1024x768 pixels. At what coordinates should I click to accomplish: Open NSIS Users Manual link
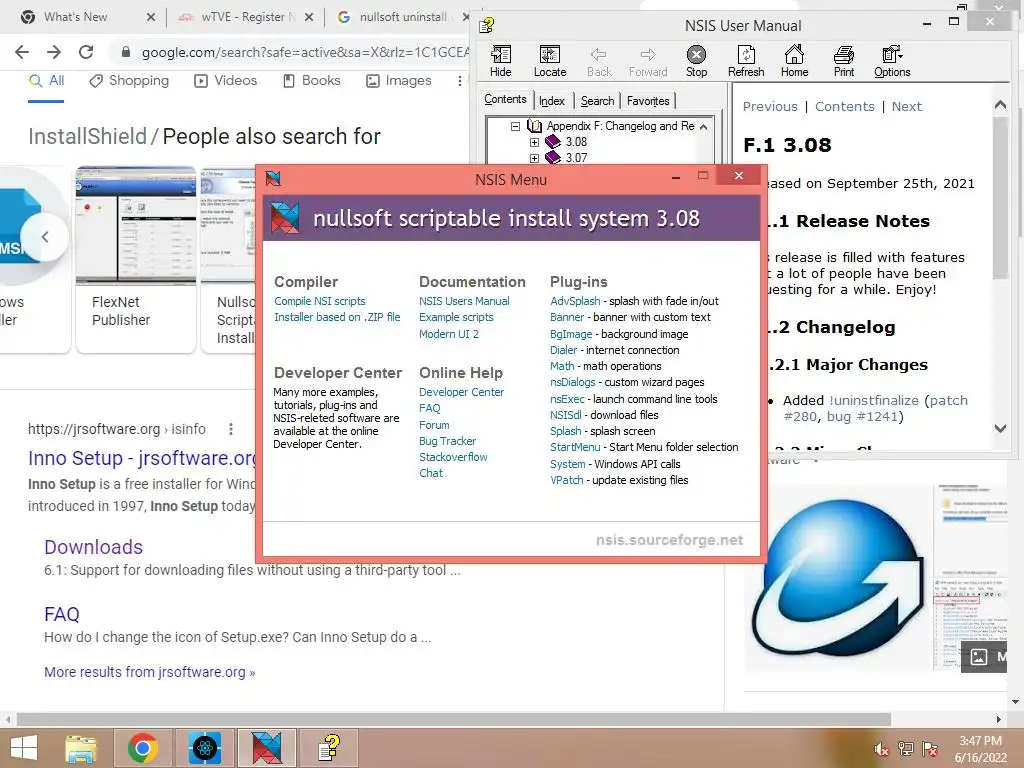pos(464,301)
